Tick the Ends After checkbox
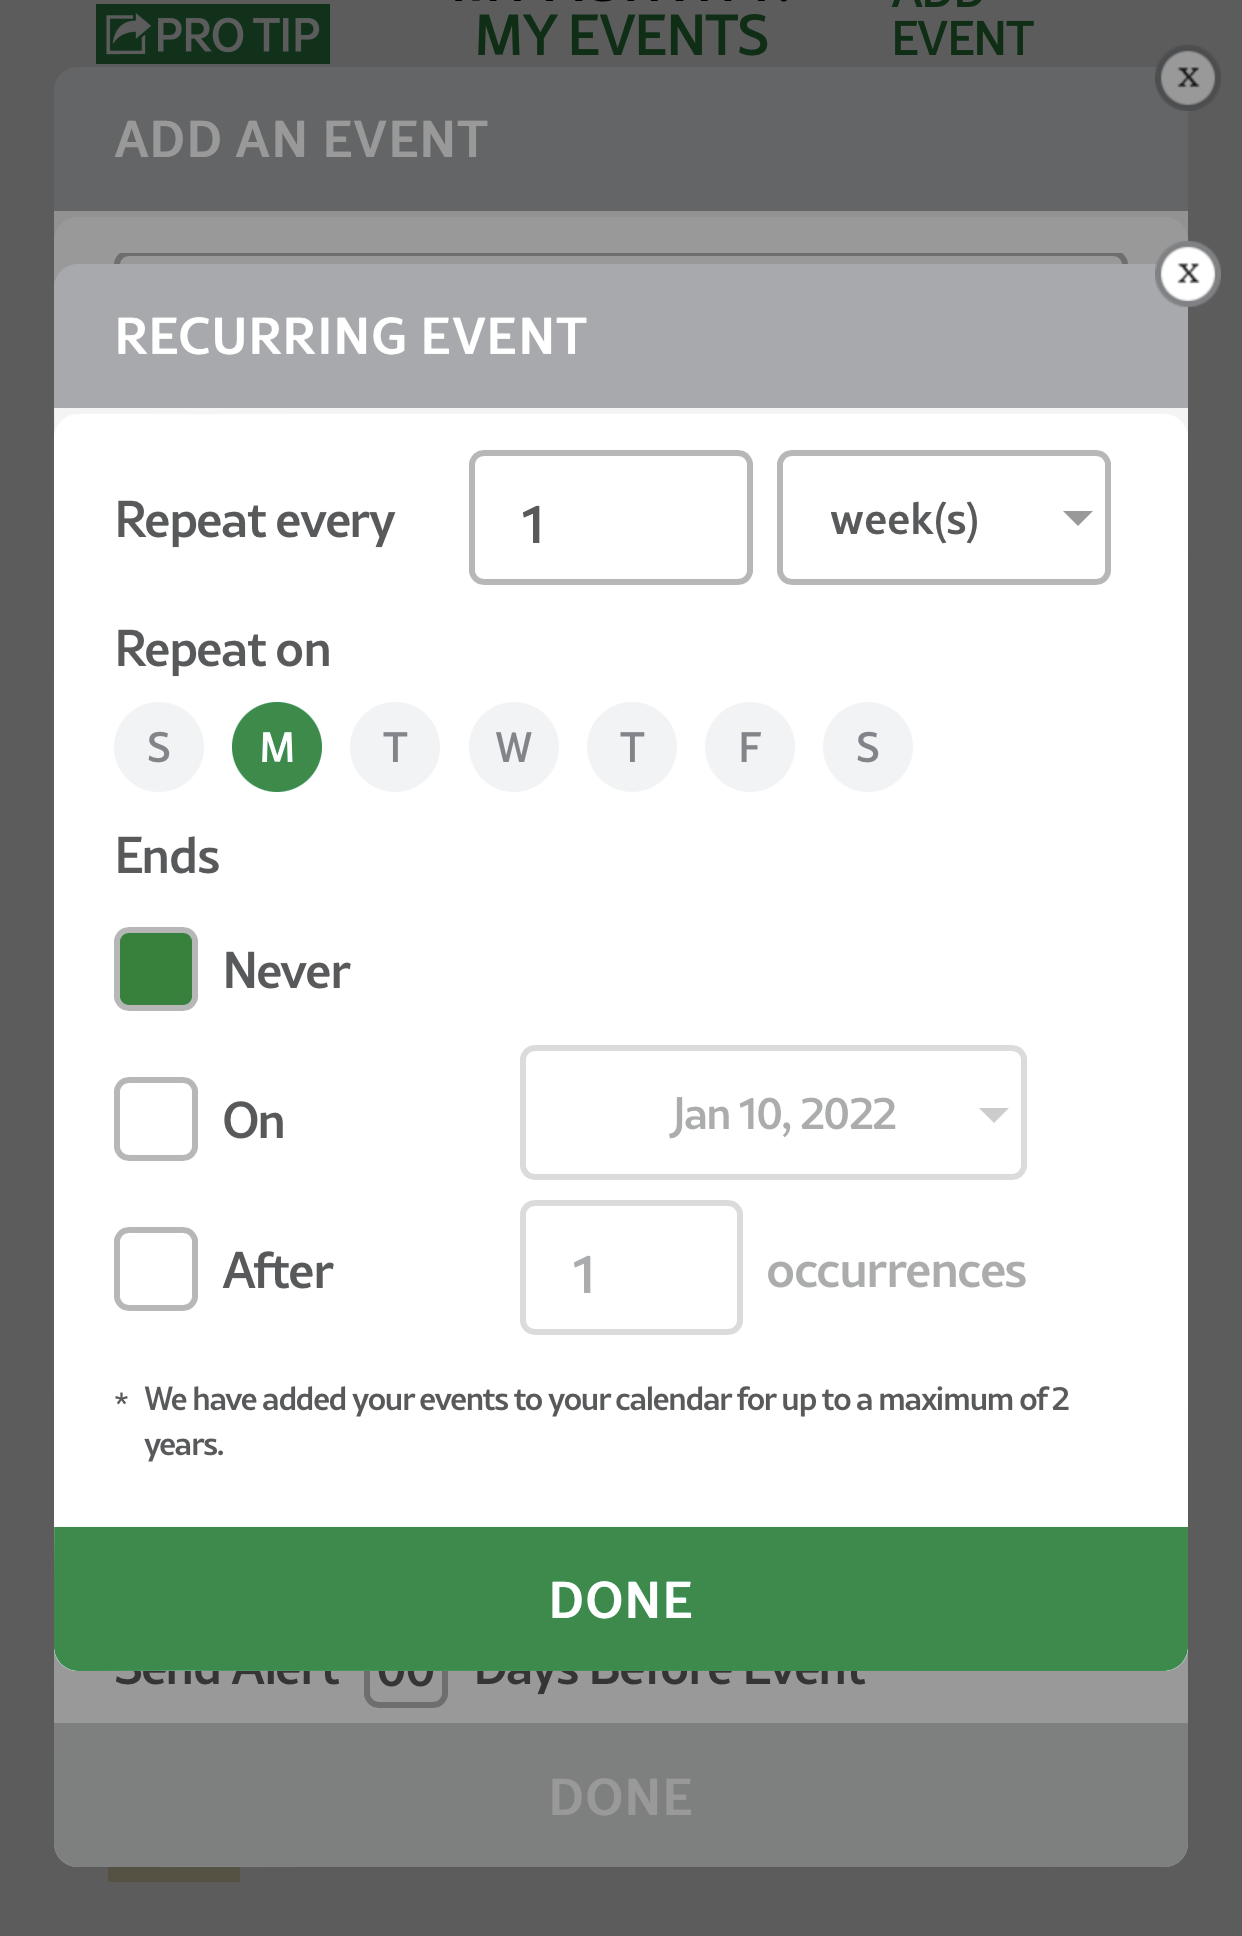Viewport: 1242px width, 1936px height. tap(156, 1269)
